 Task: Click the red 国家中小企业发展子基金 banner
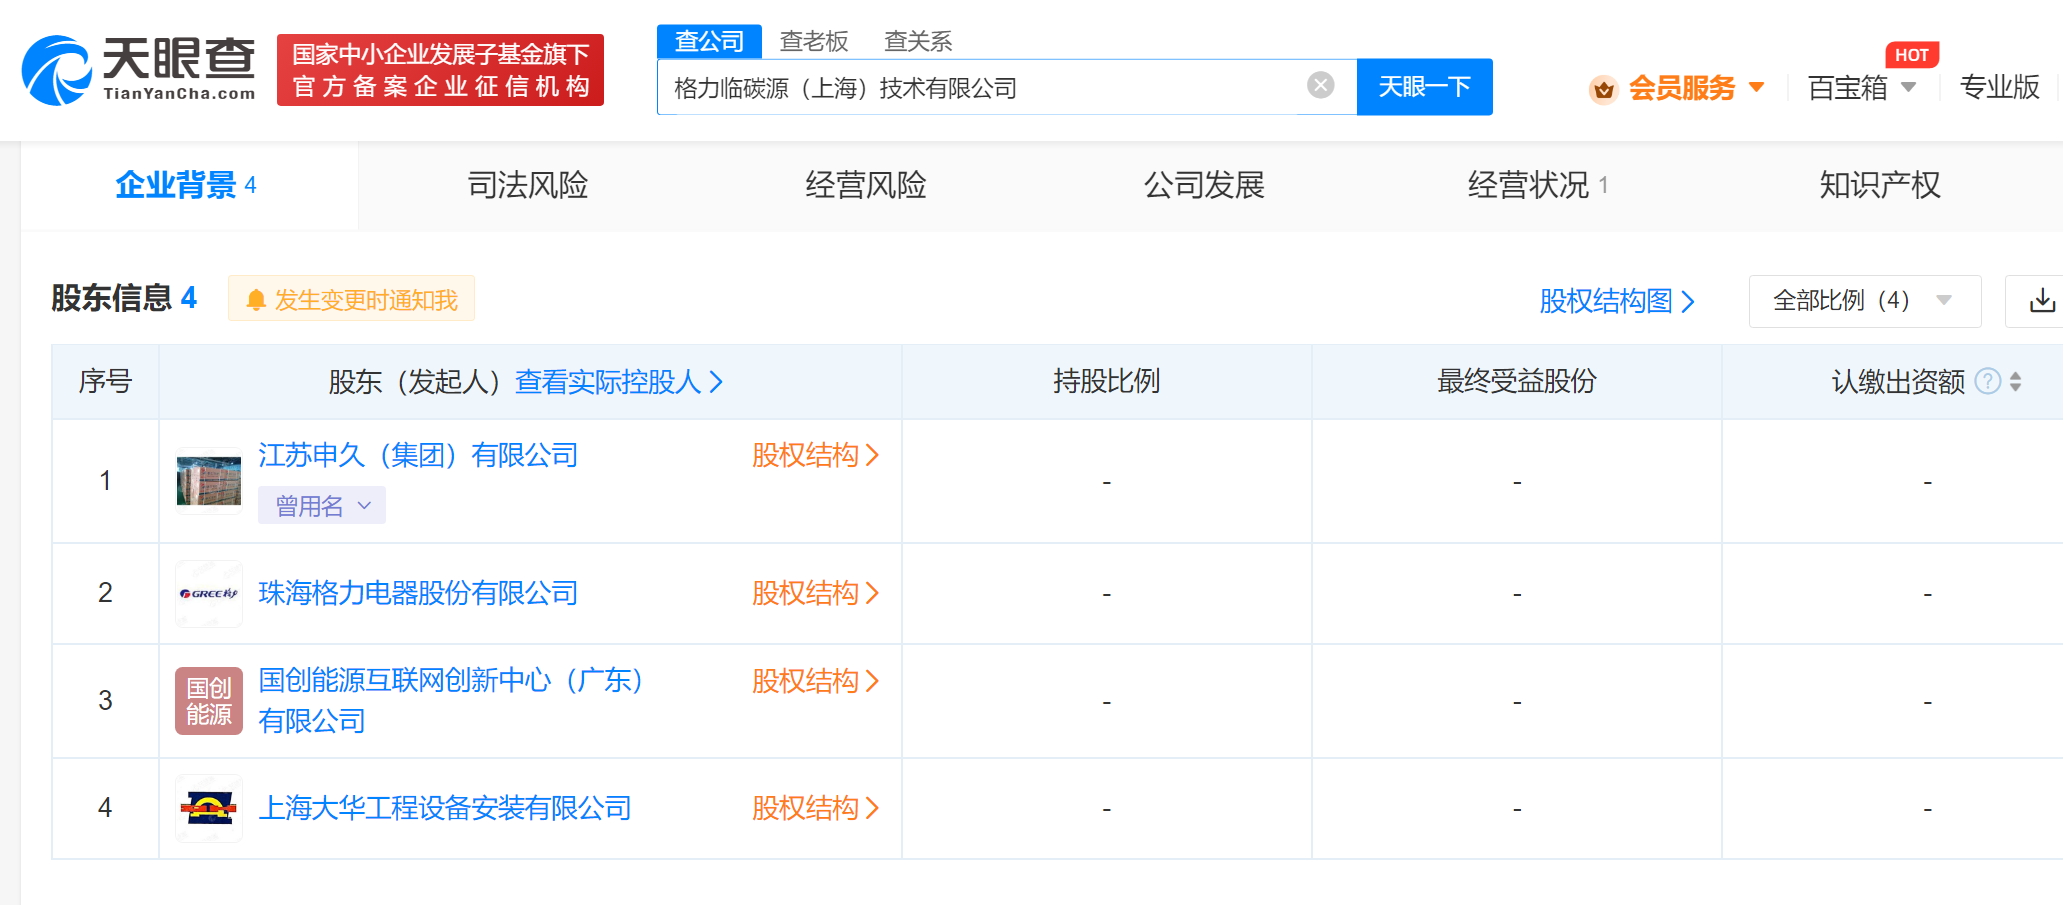(x=440, y=70)
